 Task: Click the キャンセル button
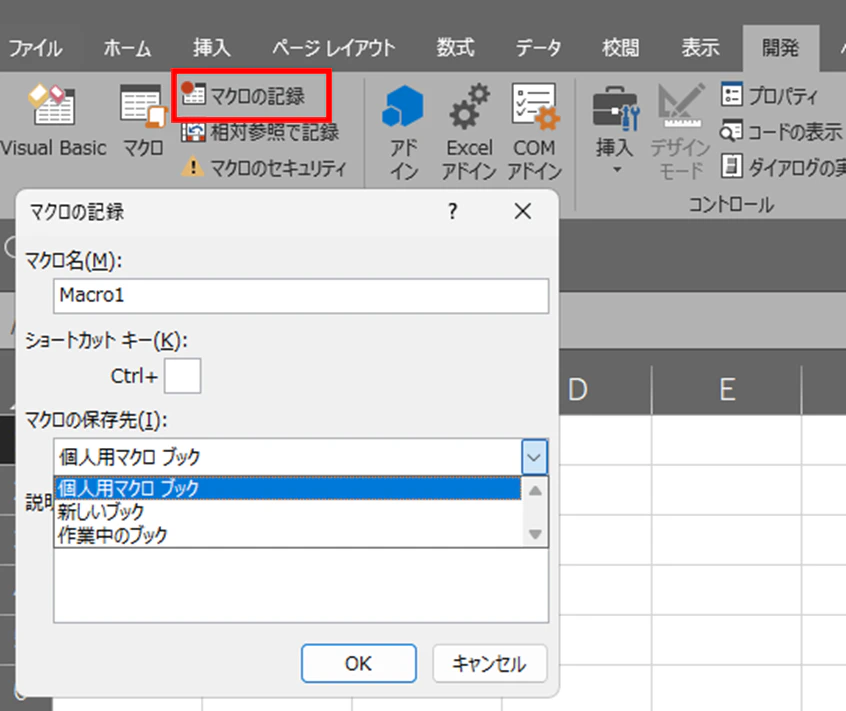click(x=489, y=663)
